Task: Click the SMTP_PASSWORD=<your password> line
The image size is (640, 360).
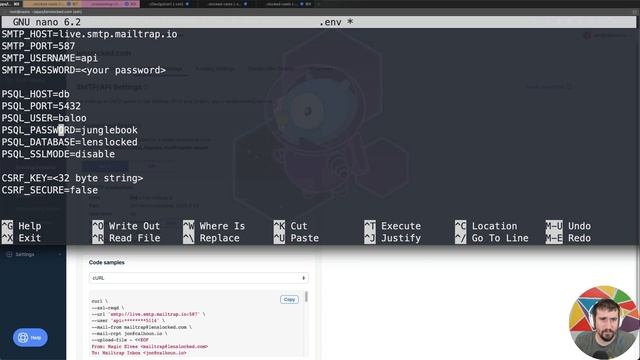Action: (84, 70)
